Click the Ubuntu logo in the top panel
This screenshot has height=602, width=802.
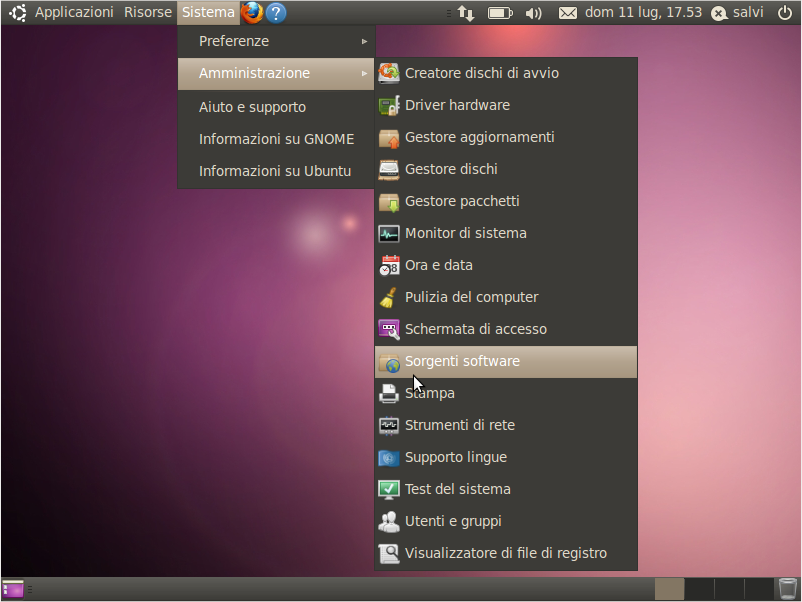pos(17,13)
